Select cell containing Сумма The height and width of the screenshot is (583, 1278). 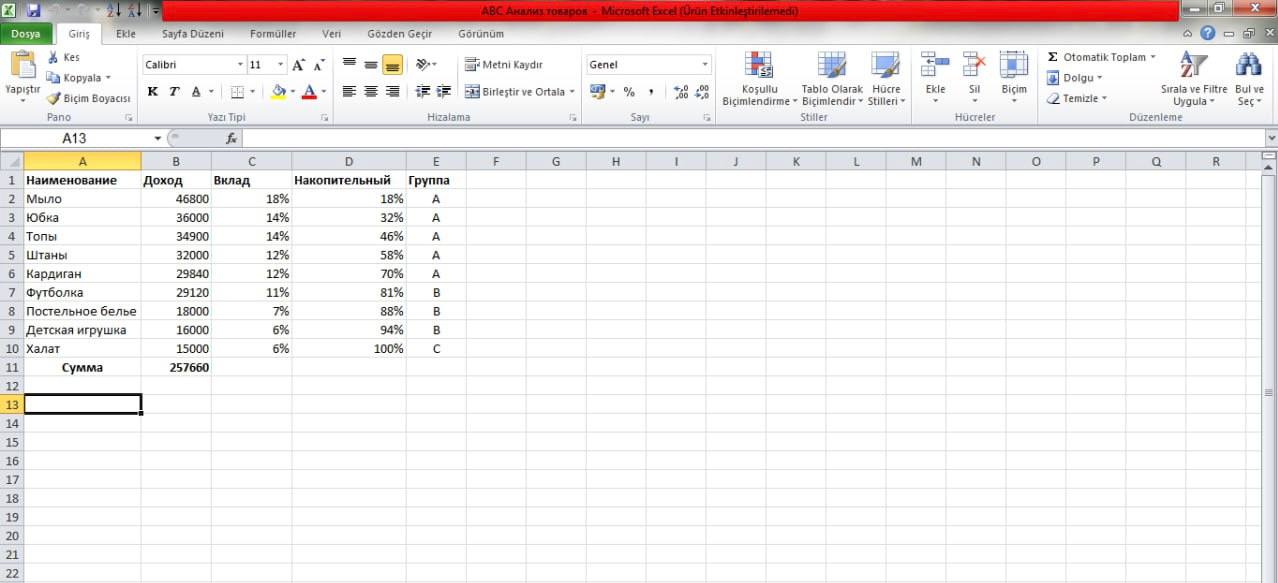coord(82,367)
